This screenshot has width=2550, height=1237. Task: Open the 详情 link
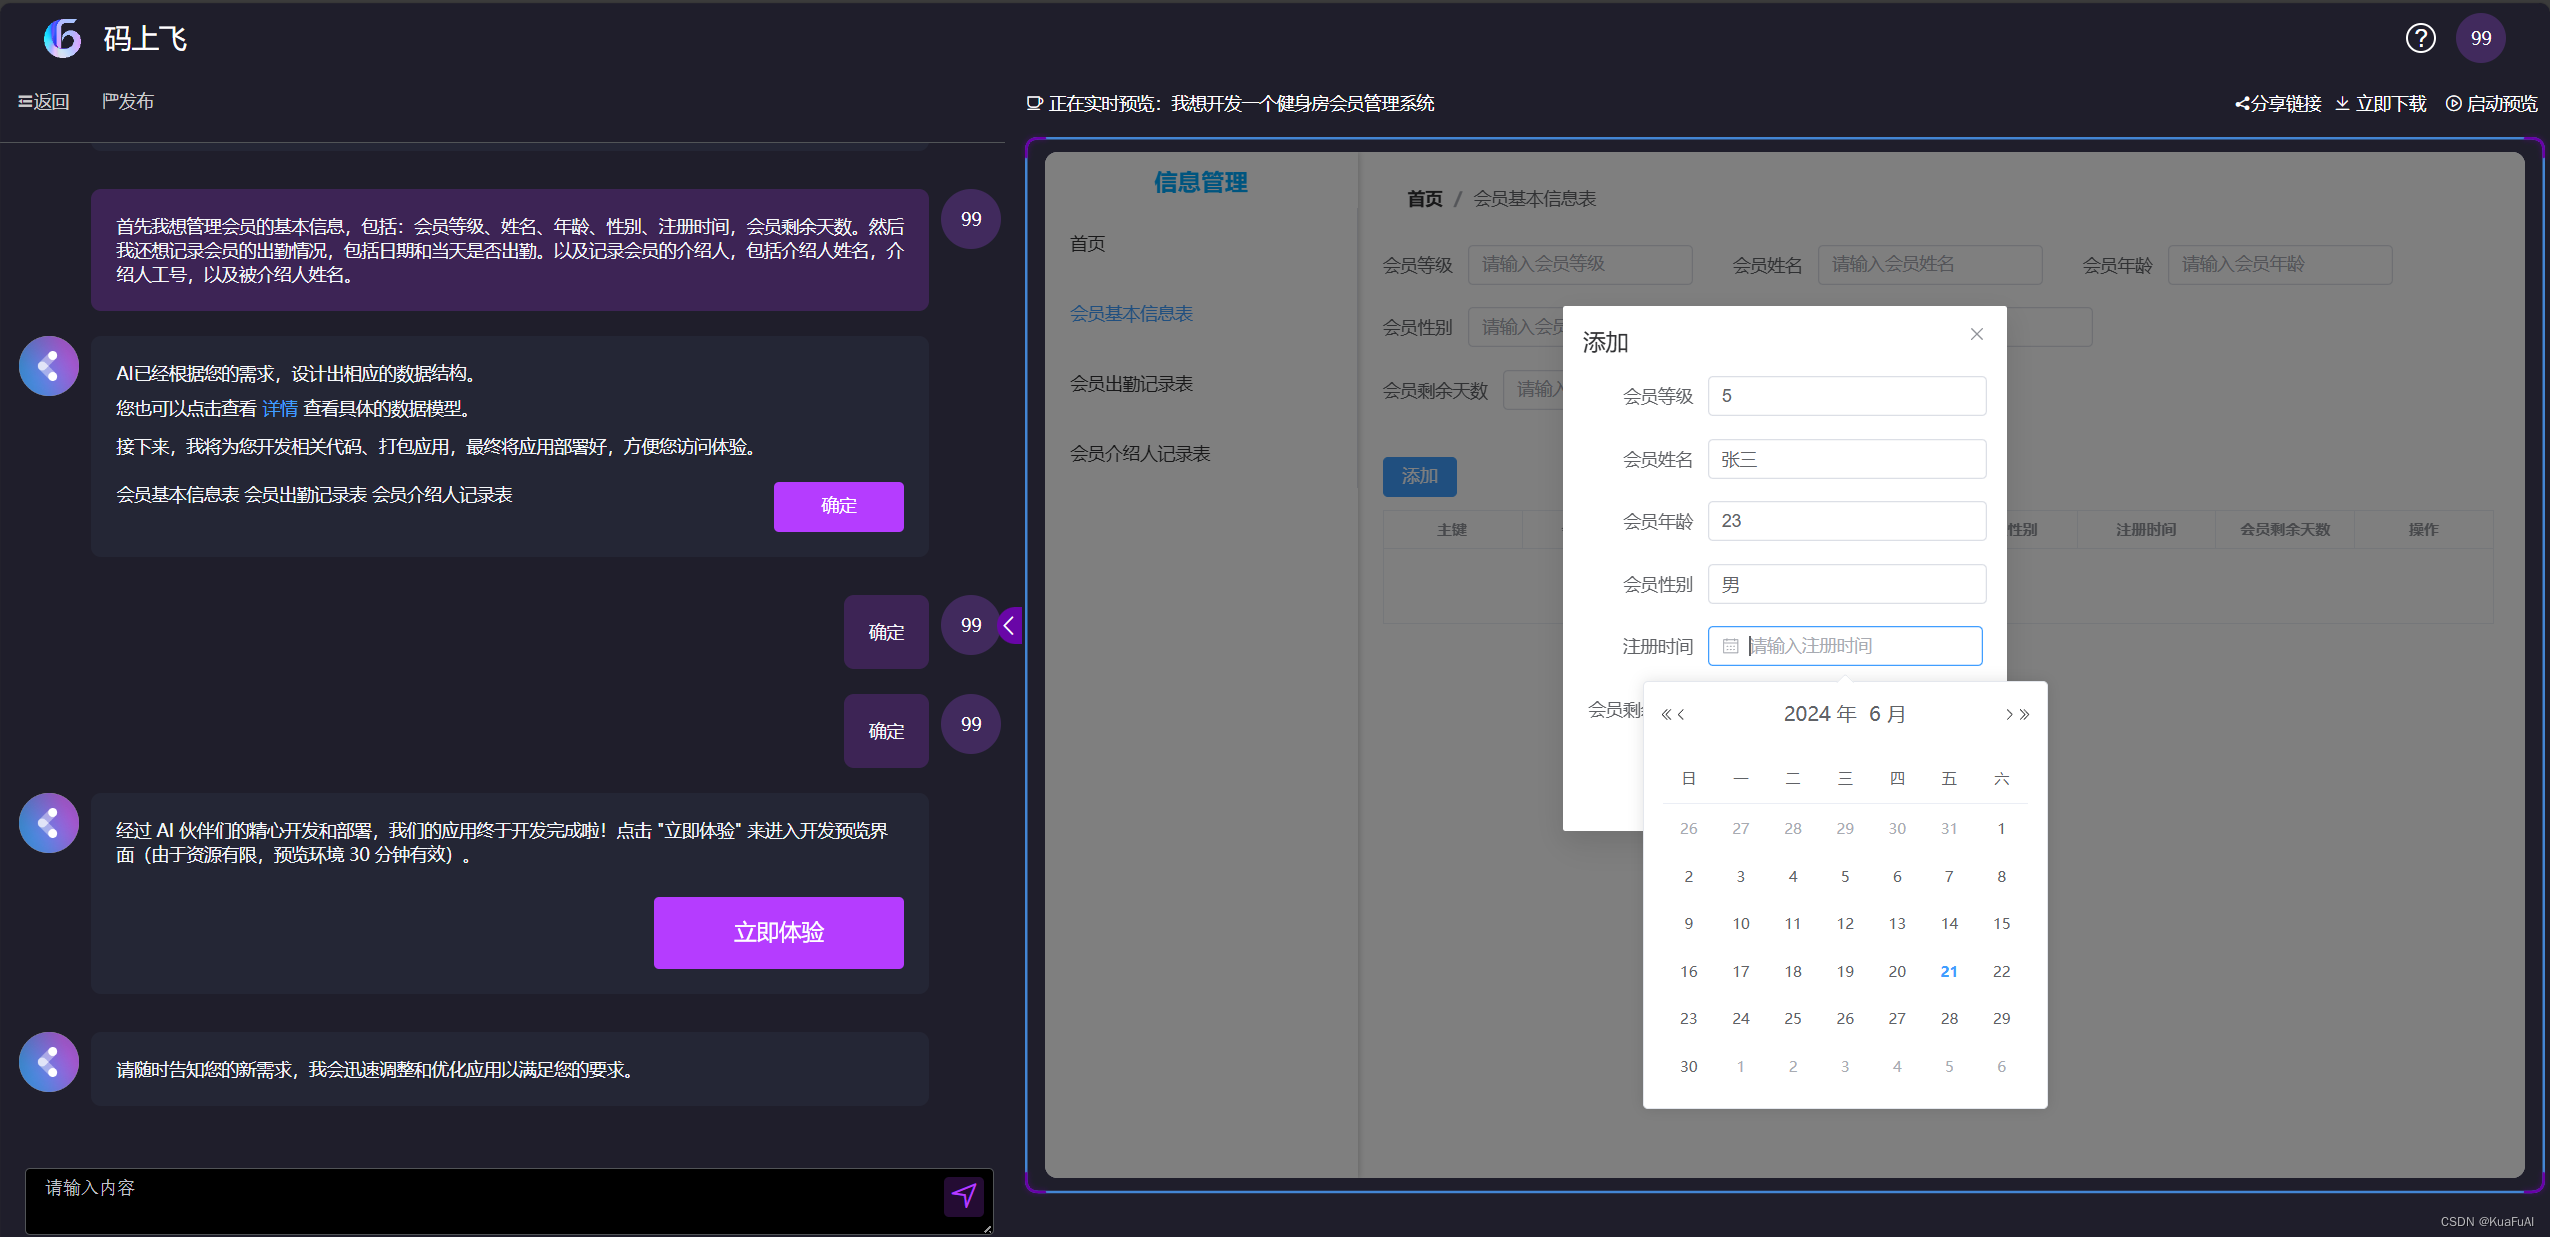point(280,408)
